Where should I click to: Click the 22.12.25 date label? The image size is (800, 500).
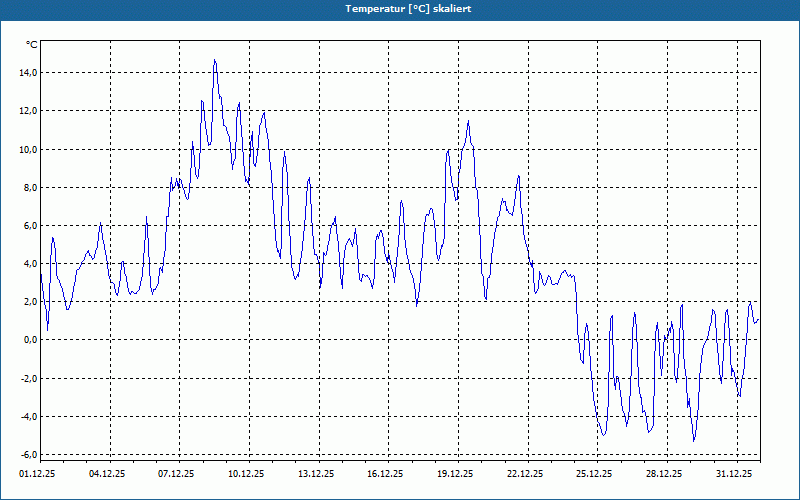click(x=524, y=474)
